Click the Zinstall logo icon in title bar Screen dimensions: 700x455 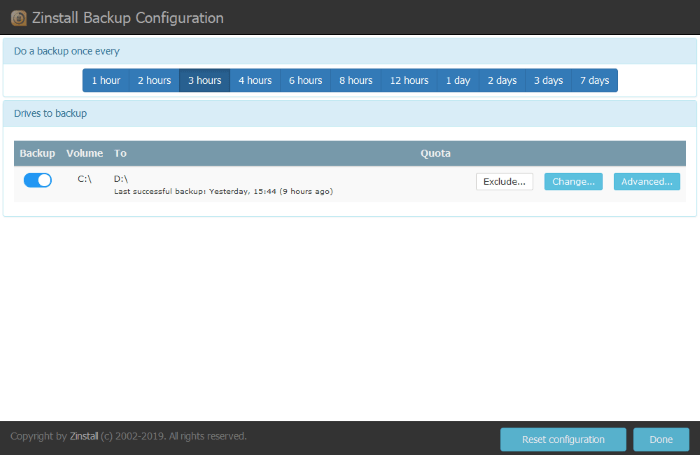click(x=19, y=18)
